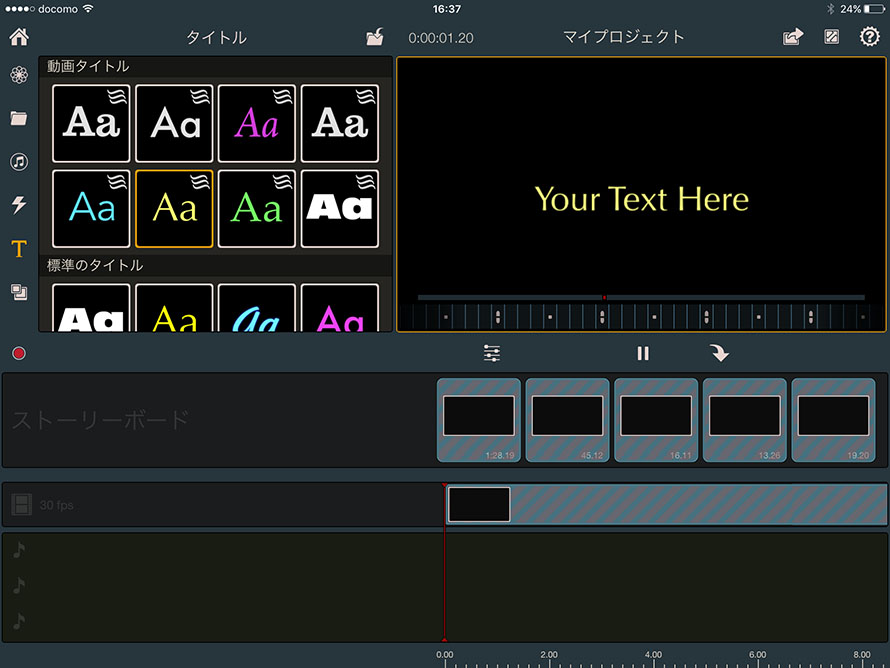Open the help question mark icon
890x668 pixels.
(870, 38)
